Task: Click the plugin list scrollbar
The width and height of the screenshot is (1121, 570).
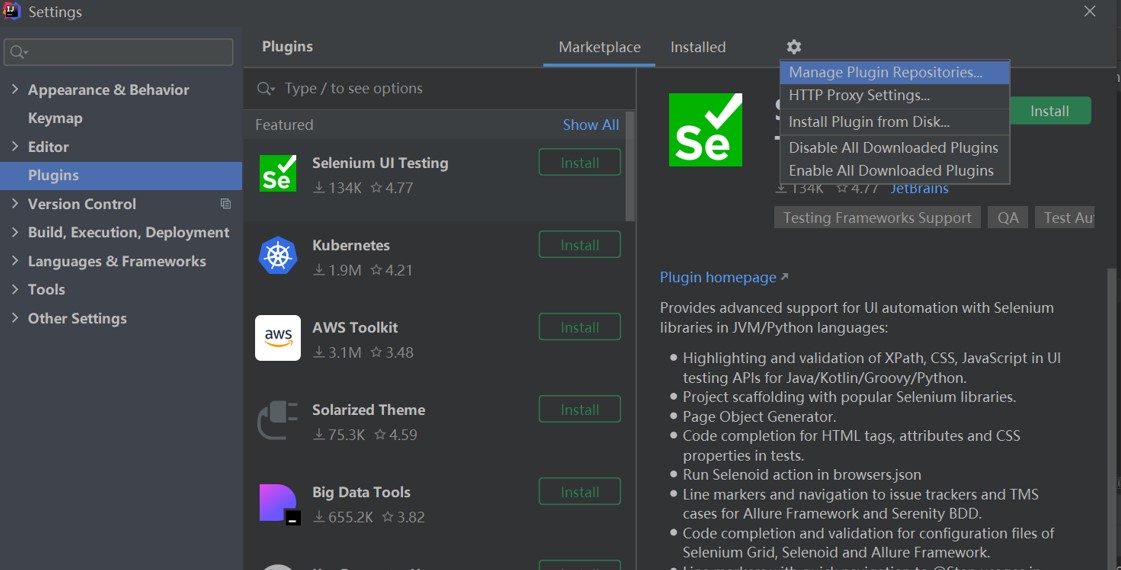Action: point(630,167)
